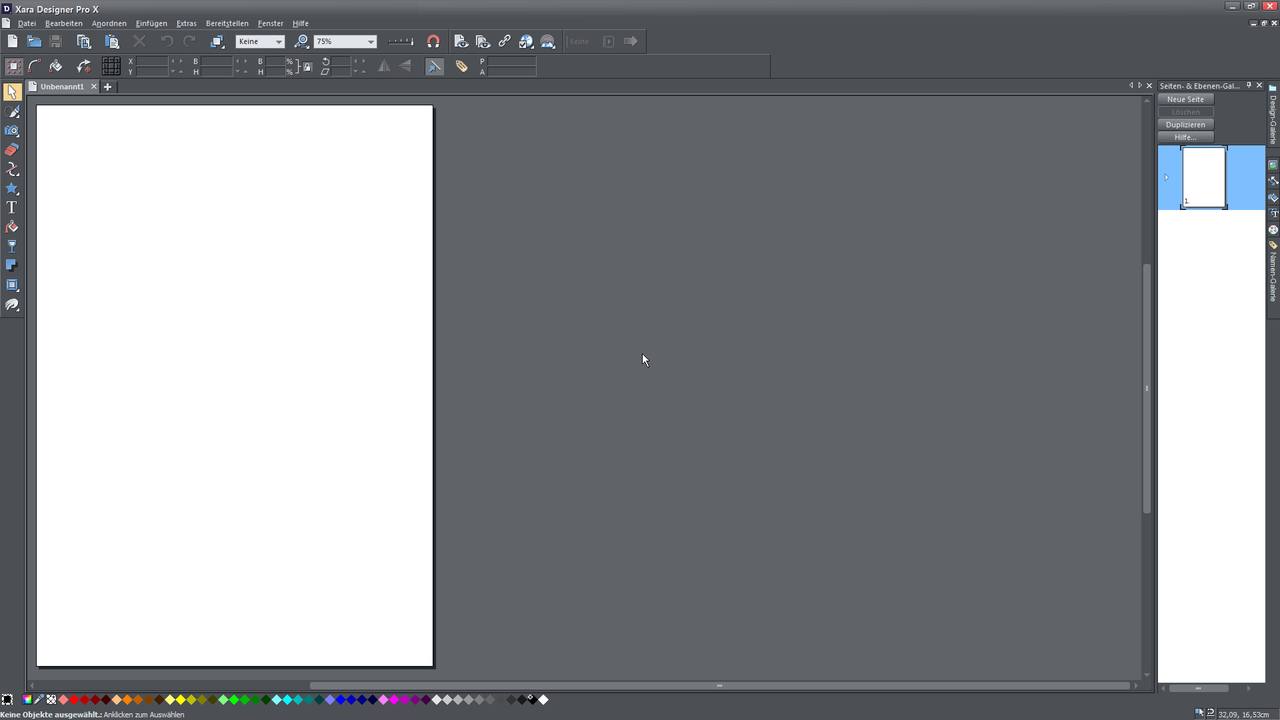Add a new document tab with plus

click(x=108, y=87)
